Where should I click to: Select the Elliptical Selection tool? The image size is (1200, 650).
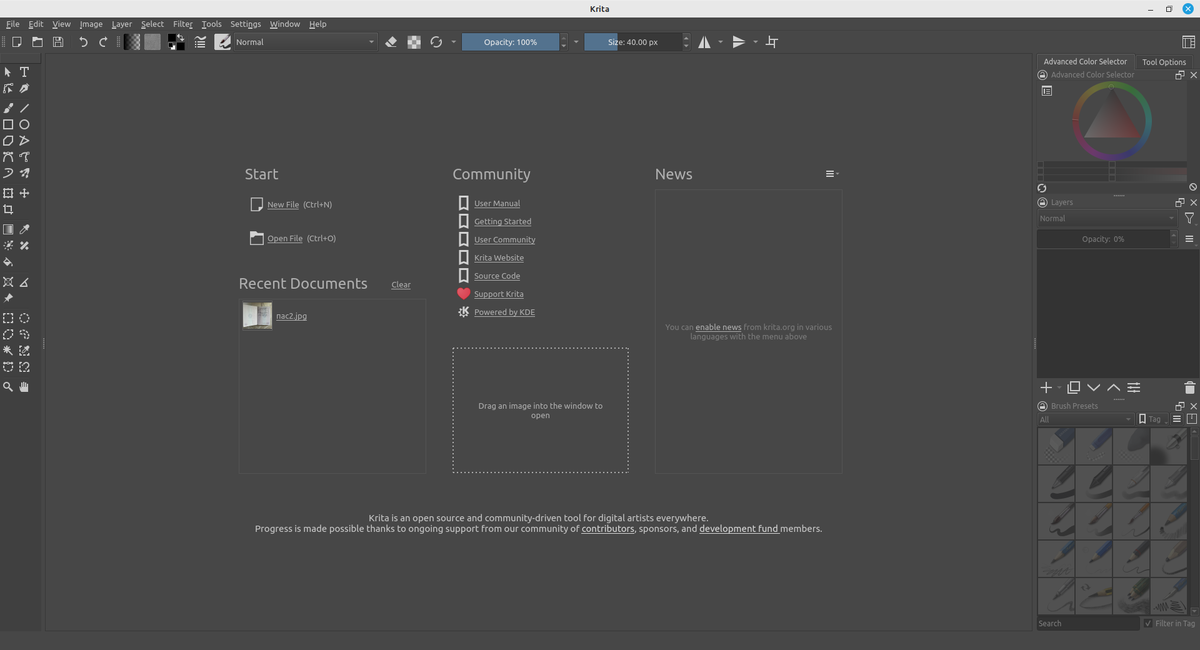click(x=24, y=318)
